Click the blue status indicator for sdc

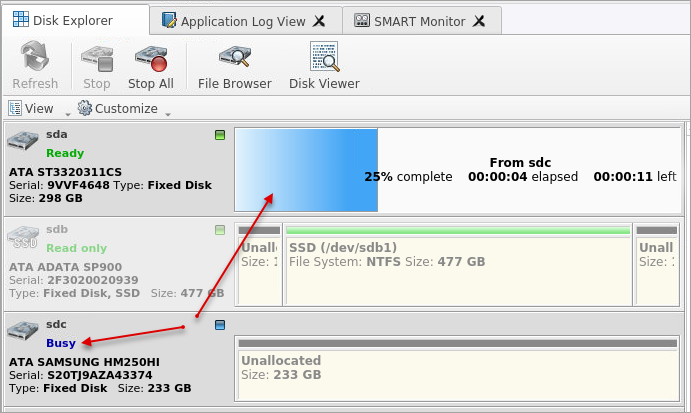[x=220, y=325]
